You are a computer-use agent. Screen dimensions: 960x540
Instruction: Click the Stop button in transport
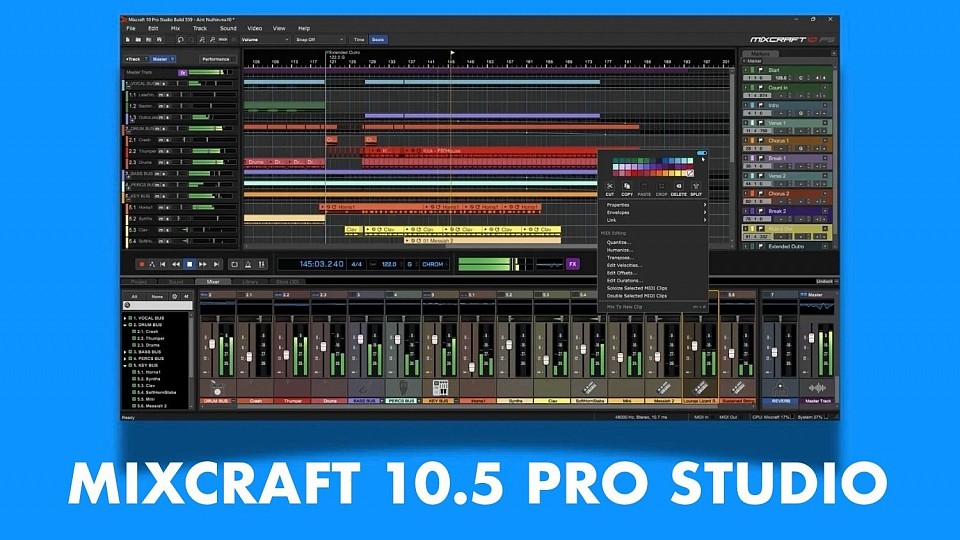coord(190,264)
